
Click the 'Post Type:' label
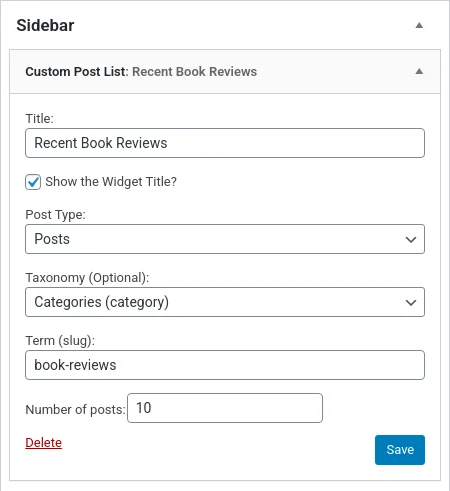pyautogui.click(x=55, y=215)
